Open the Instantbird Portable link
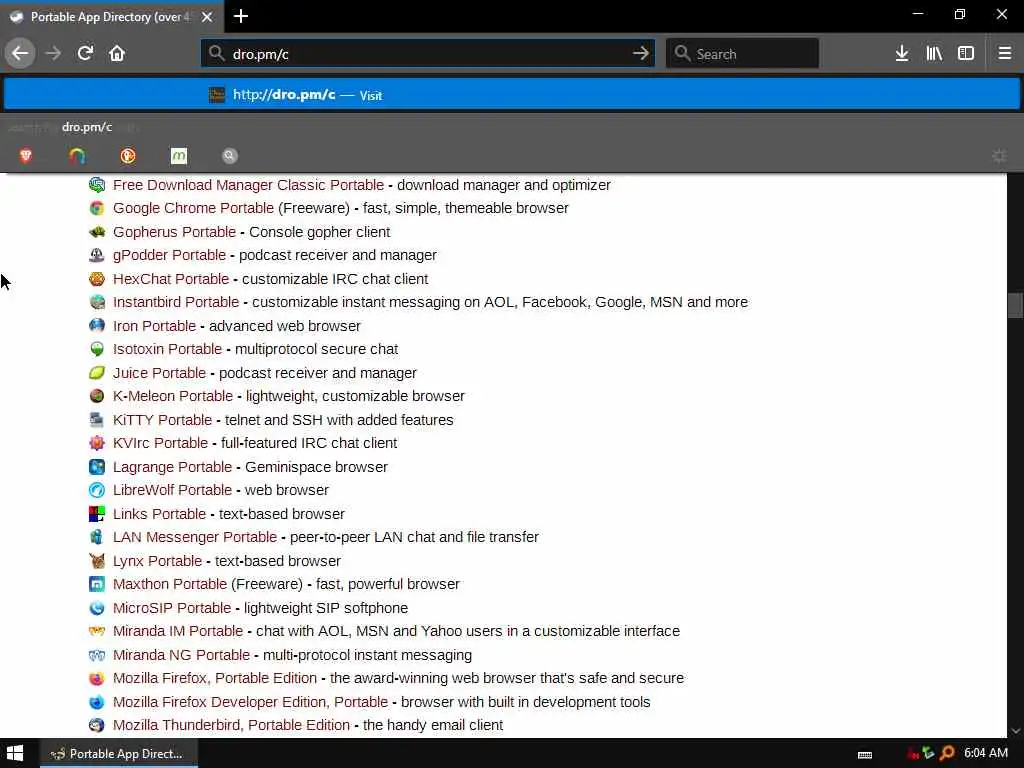This screenshot has width=1024, height=768. click(176, 302)
